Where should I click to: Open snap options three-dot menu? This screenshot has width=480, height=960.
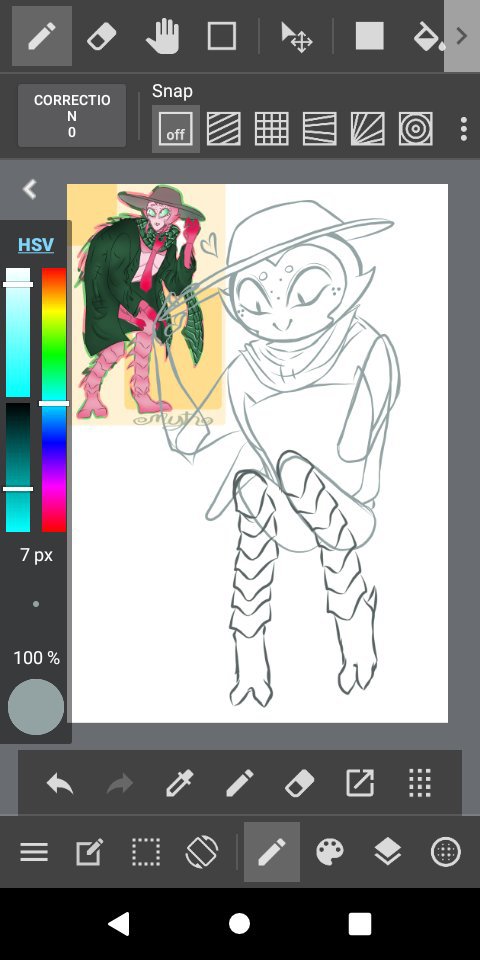[x=463, y=129]
